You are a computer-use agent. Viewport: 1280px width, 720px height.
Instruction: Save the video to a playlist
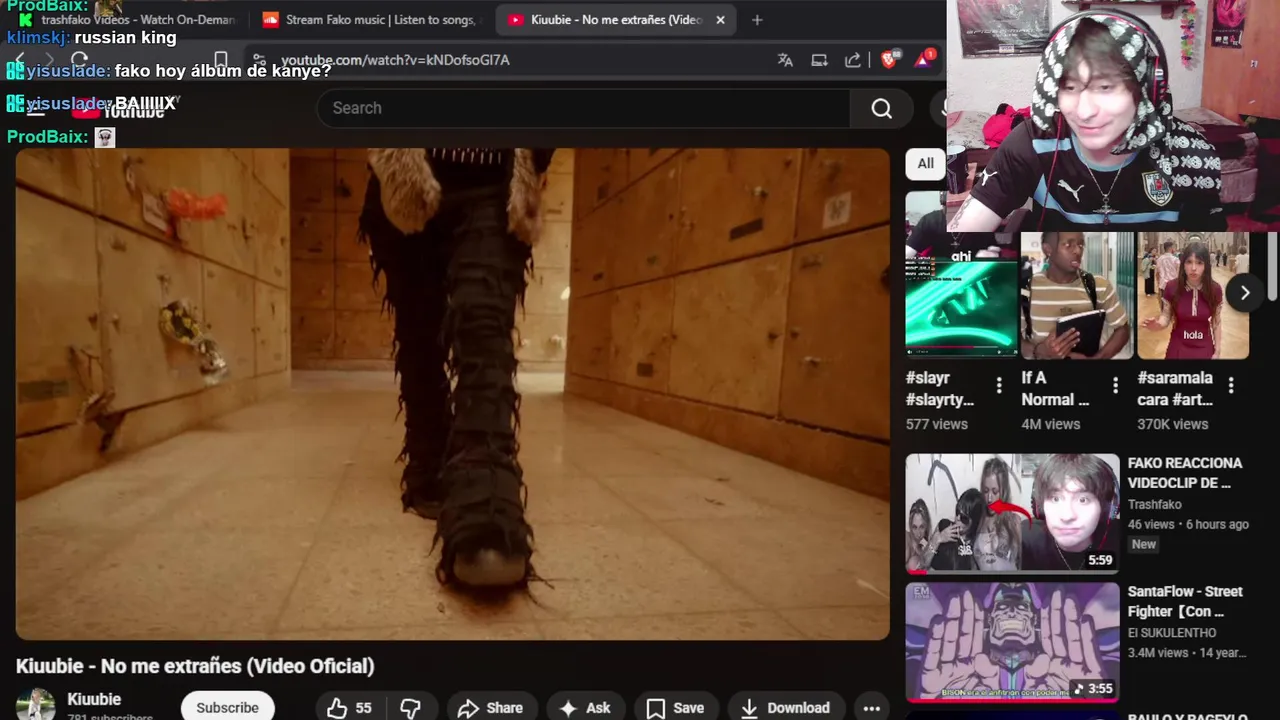click(675, 708)
